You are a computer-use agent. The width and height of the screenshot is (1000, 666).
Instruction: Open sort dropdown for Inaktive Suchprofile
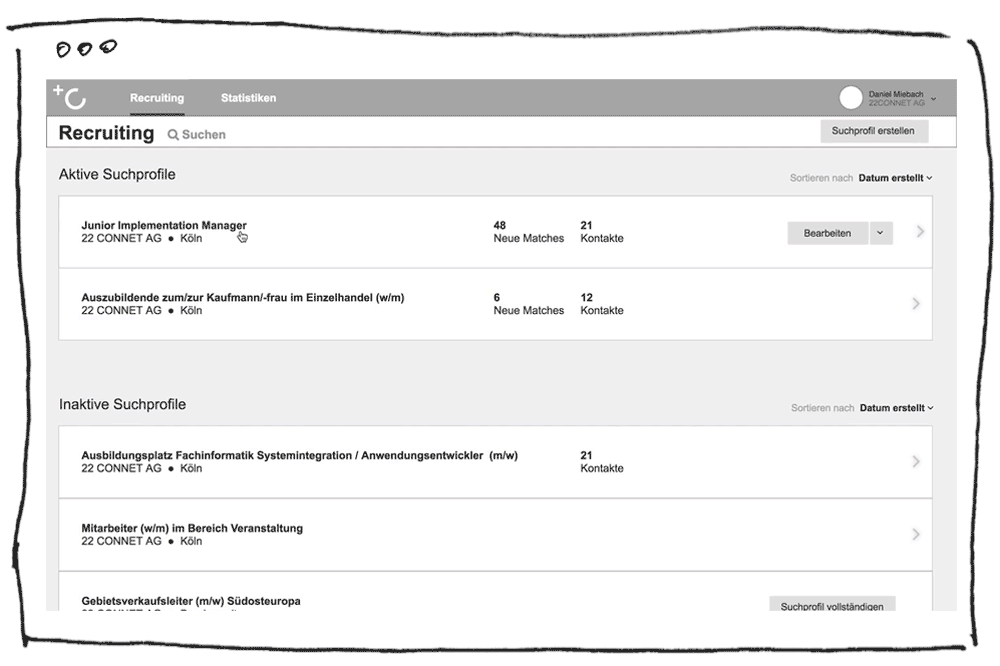tap(897, 408)
